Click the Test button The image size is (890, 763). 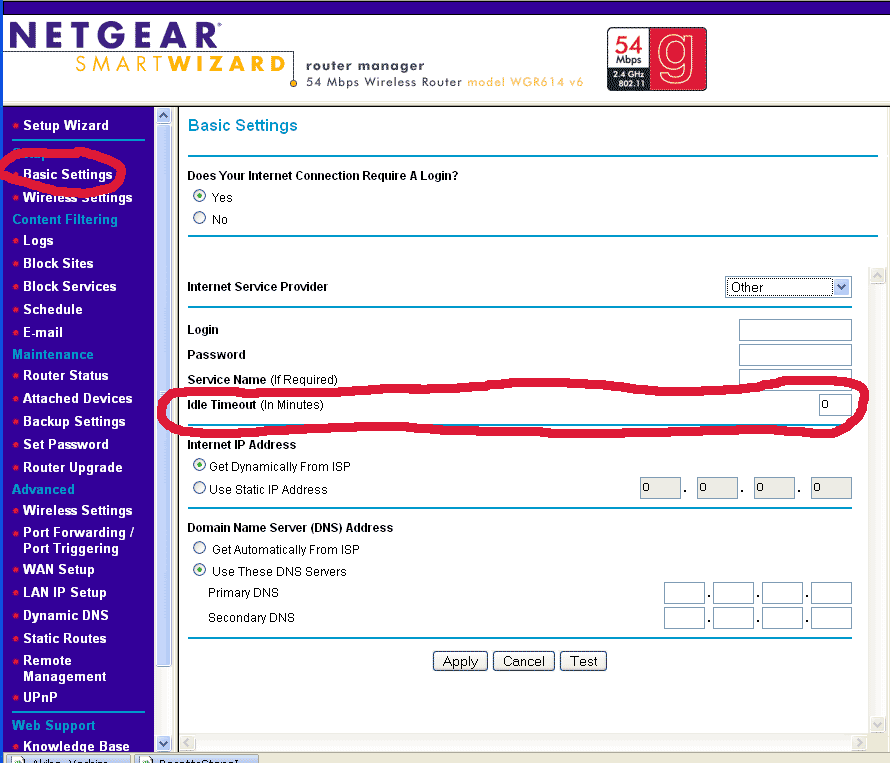coord(583,661)
